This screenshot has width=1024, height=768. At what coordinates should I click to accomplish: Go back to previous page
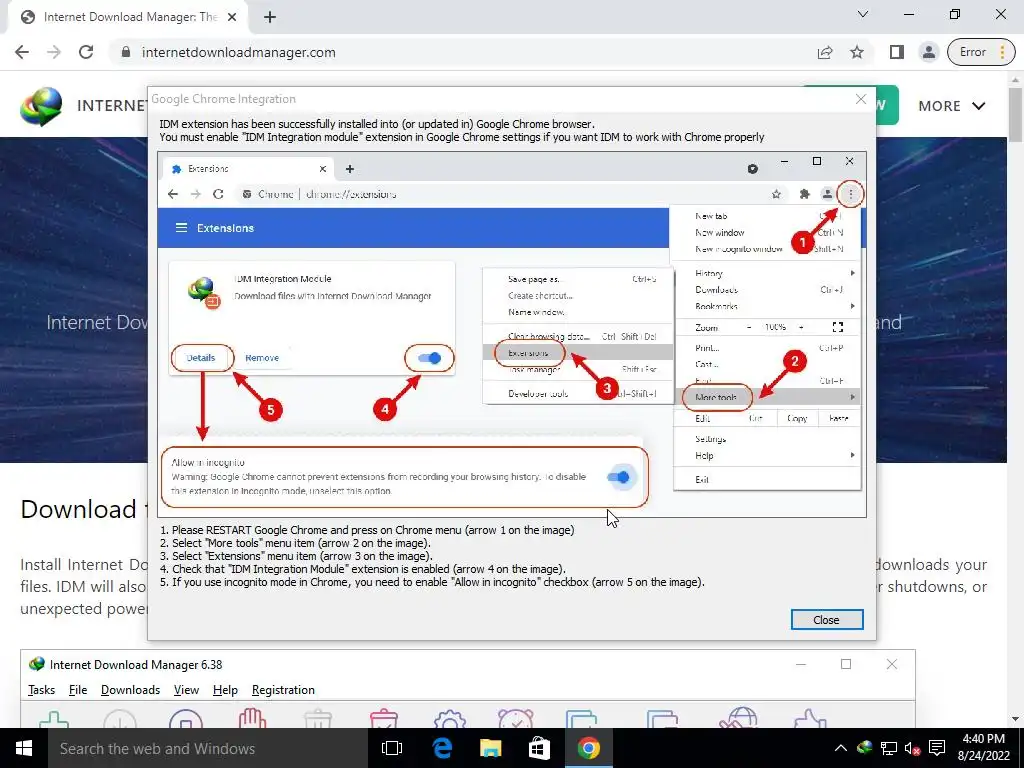pyautogui.click(x=22, y=52)
